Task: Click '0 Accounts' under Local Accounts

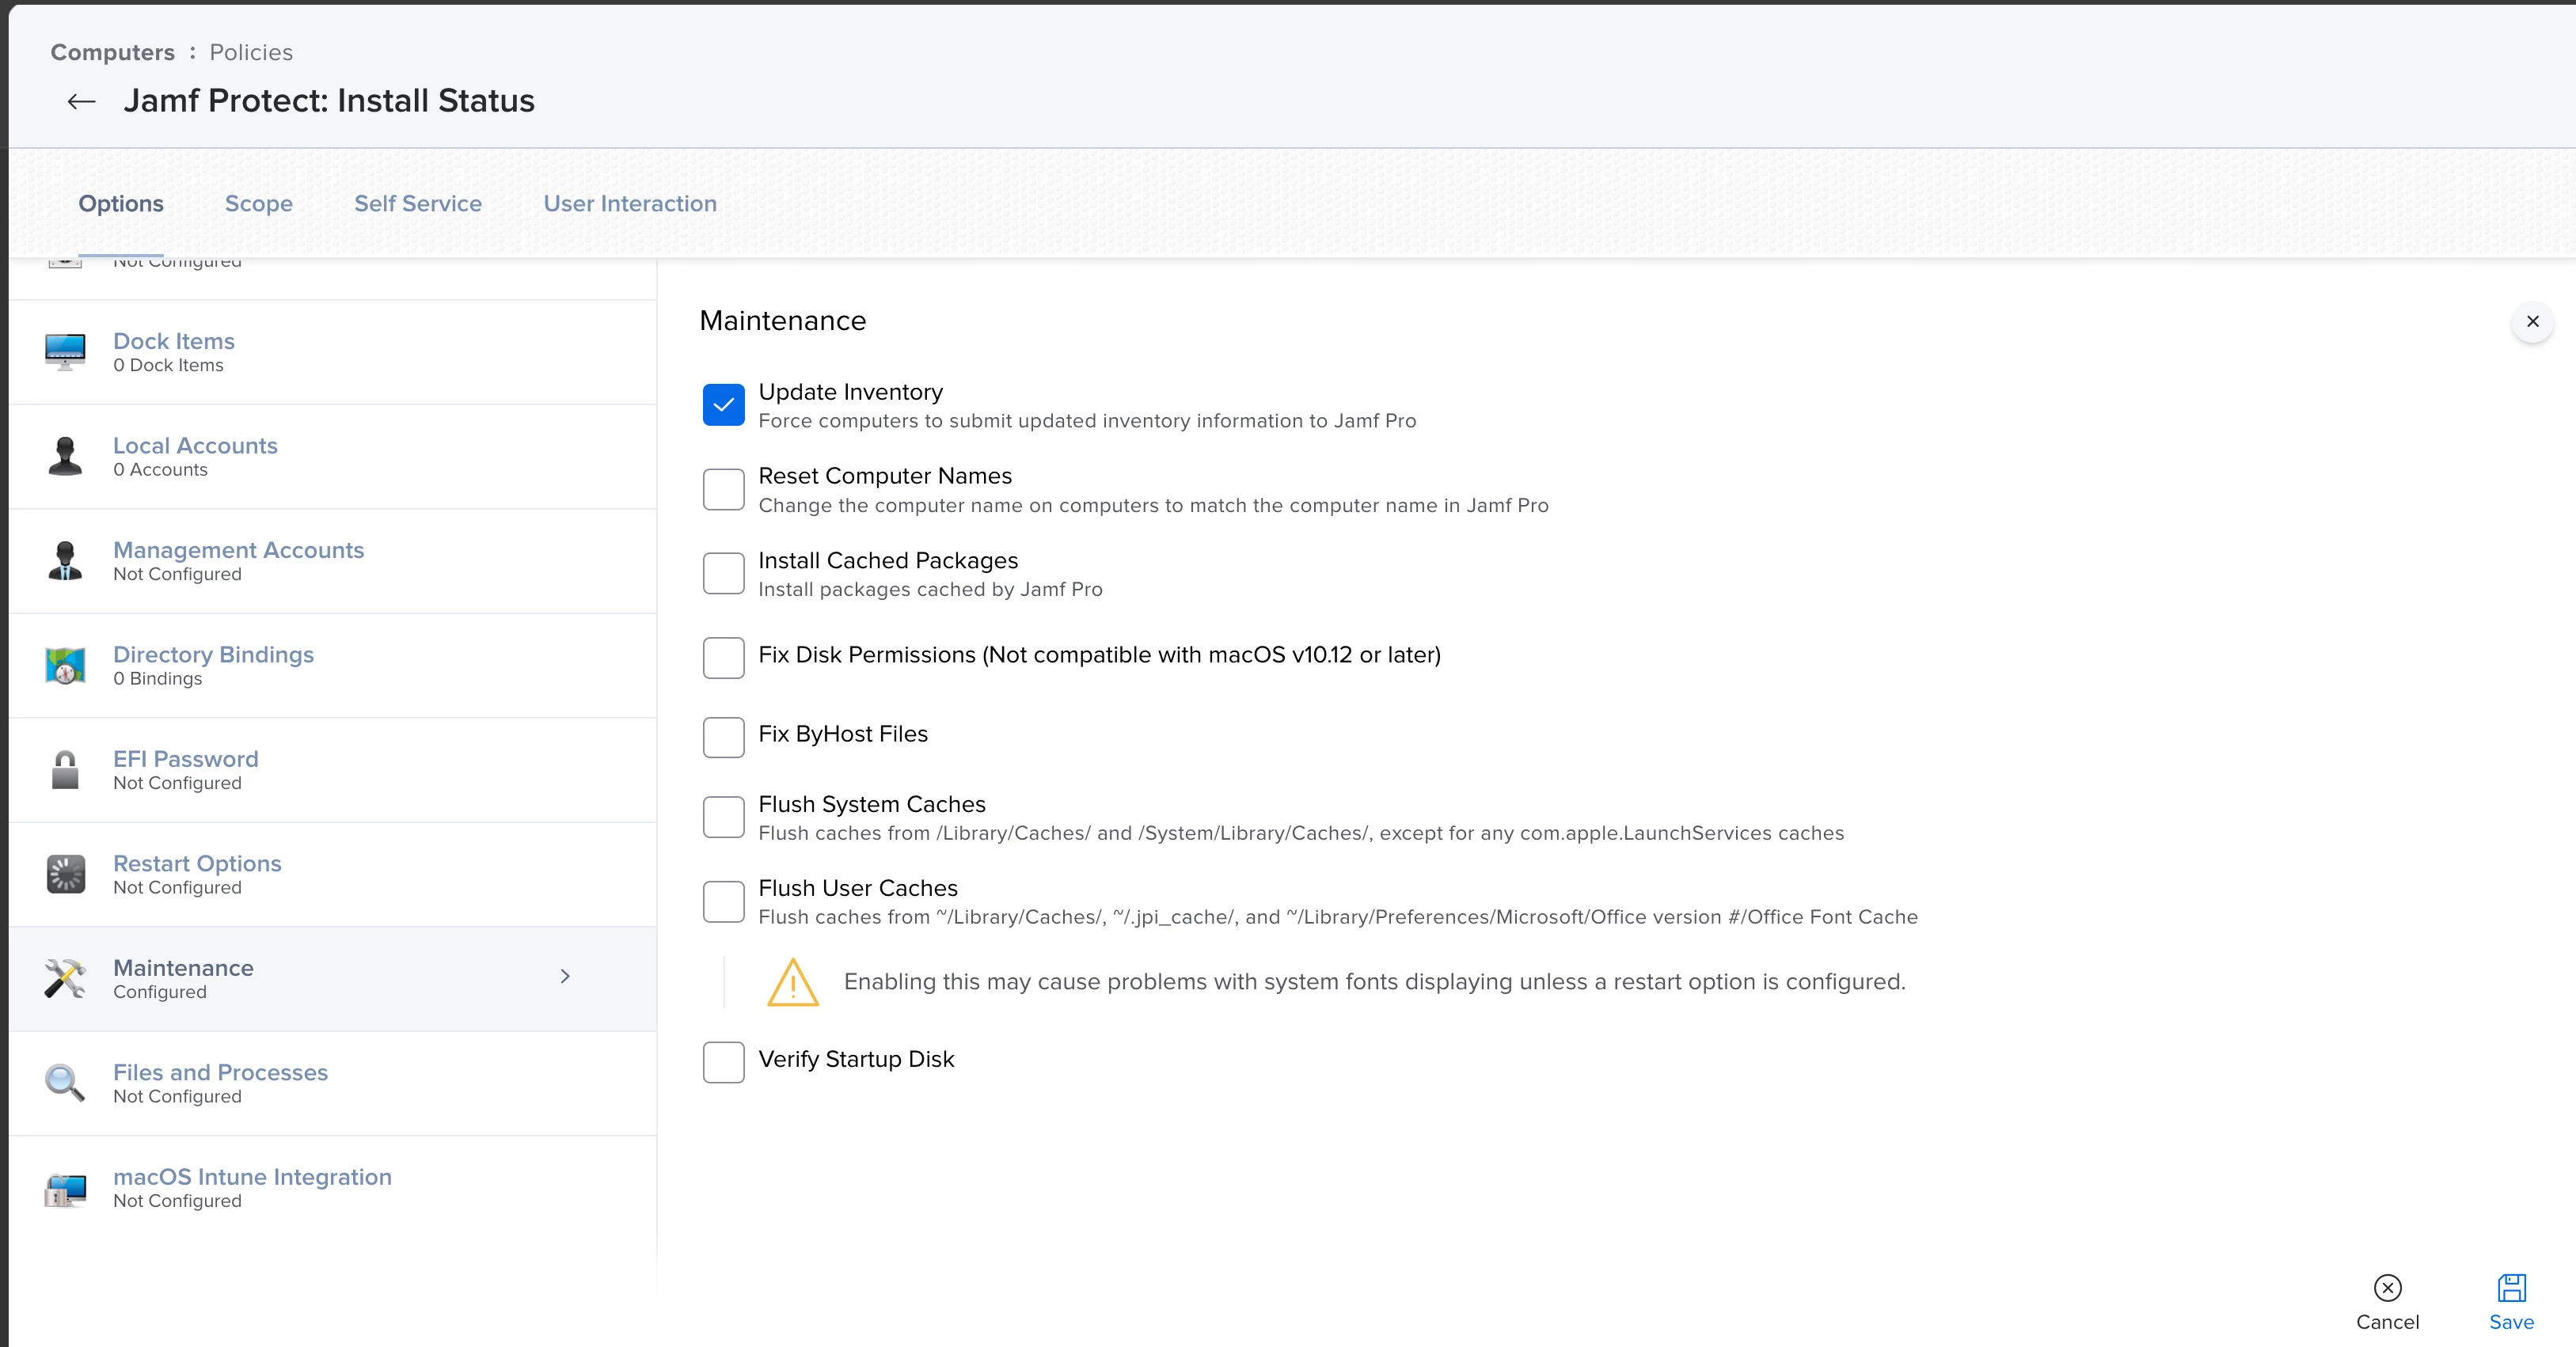Action: click(160, 470)
